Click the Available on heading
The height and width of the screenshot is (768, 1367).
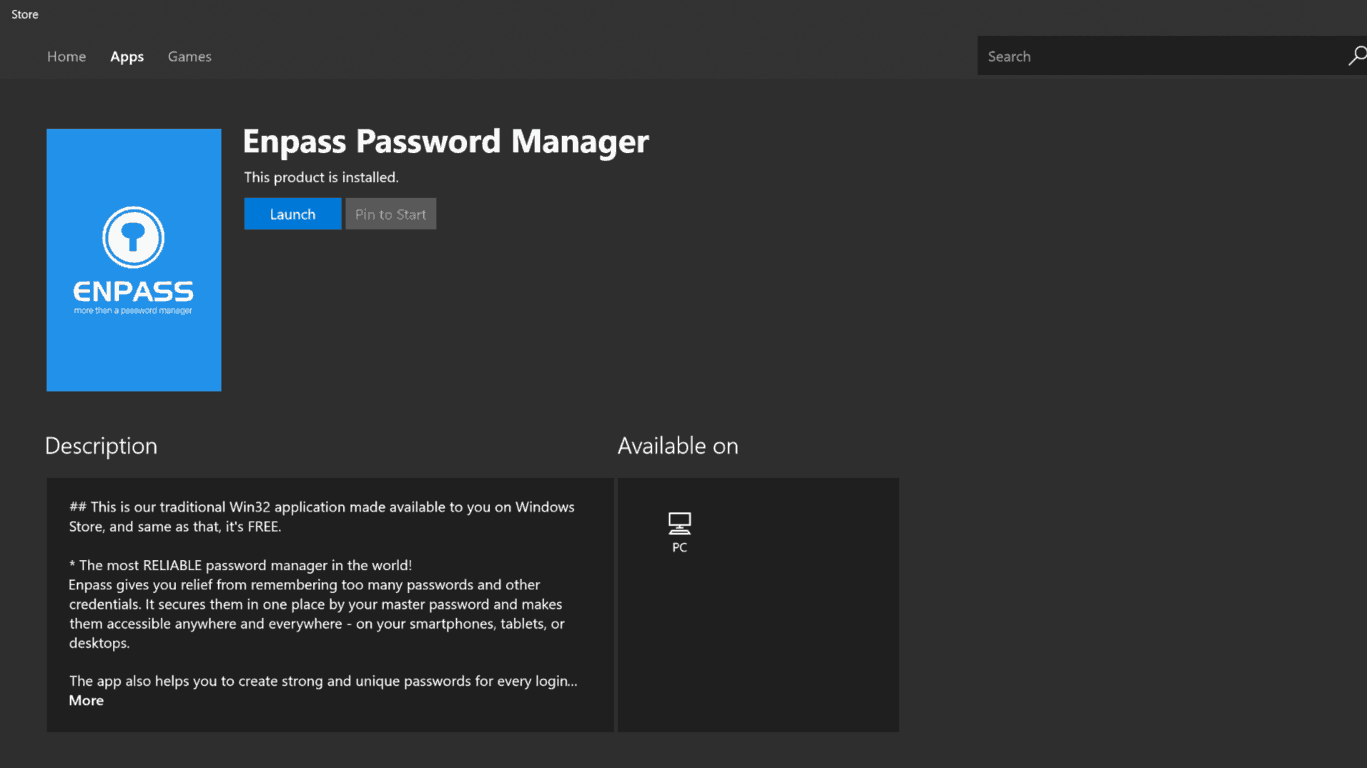678,446
